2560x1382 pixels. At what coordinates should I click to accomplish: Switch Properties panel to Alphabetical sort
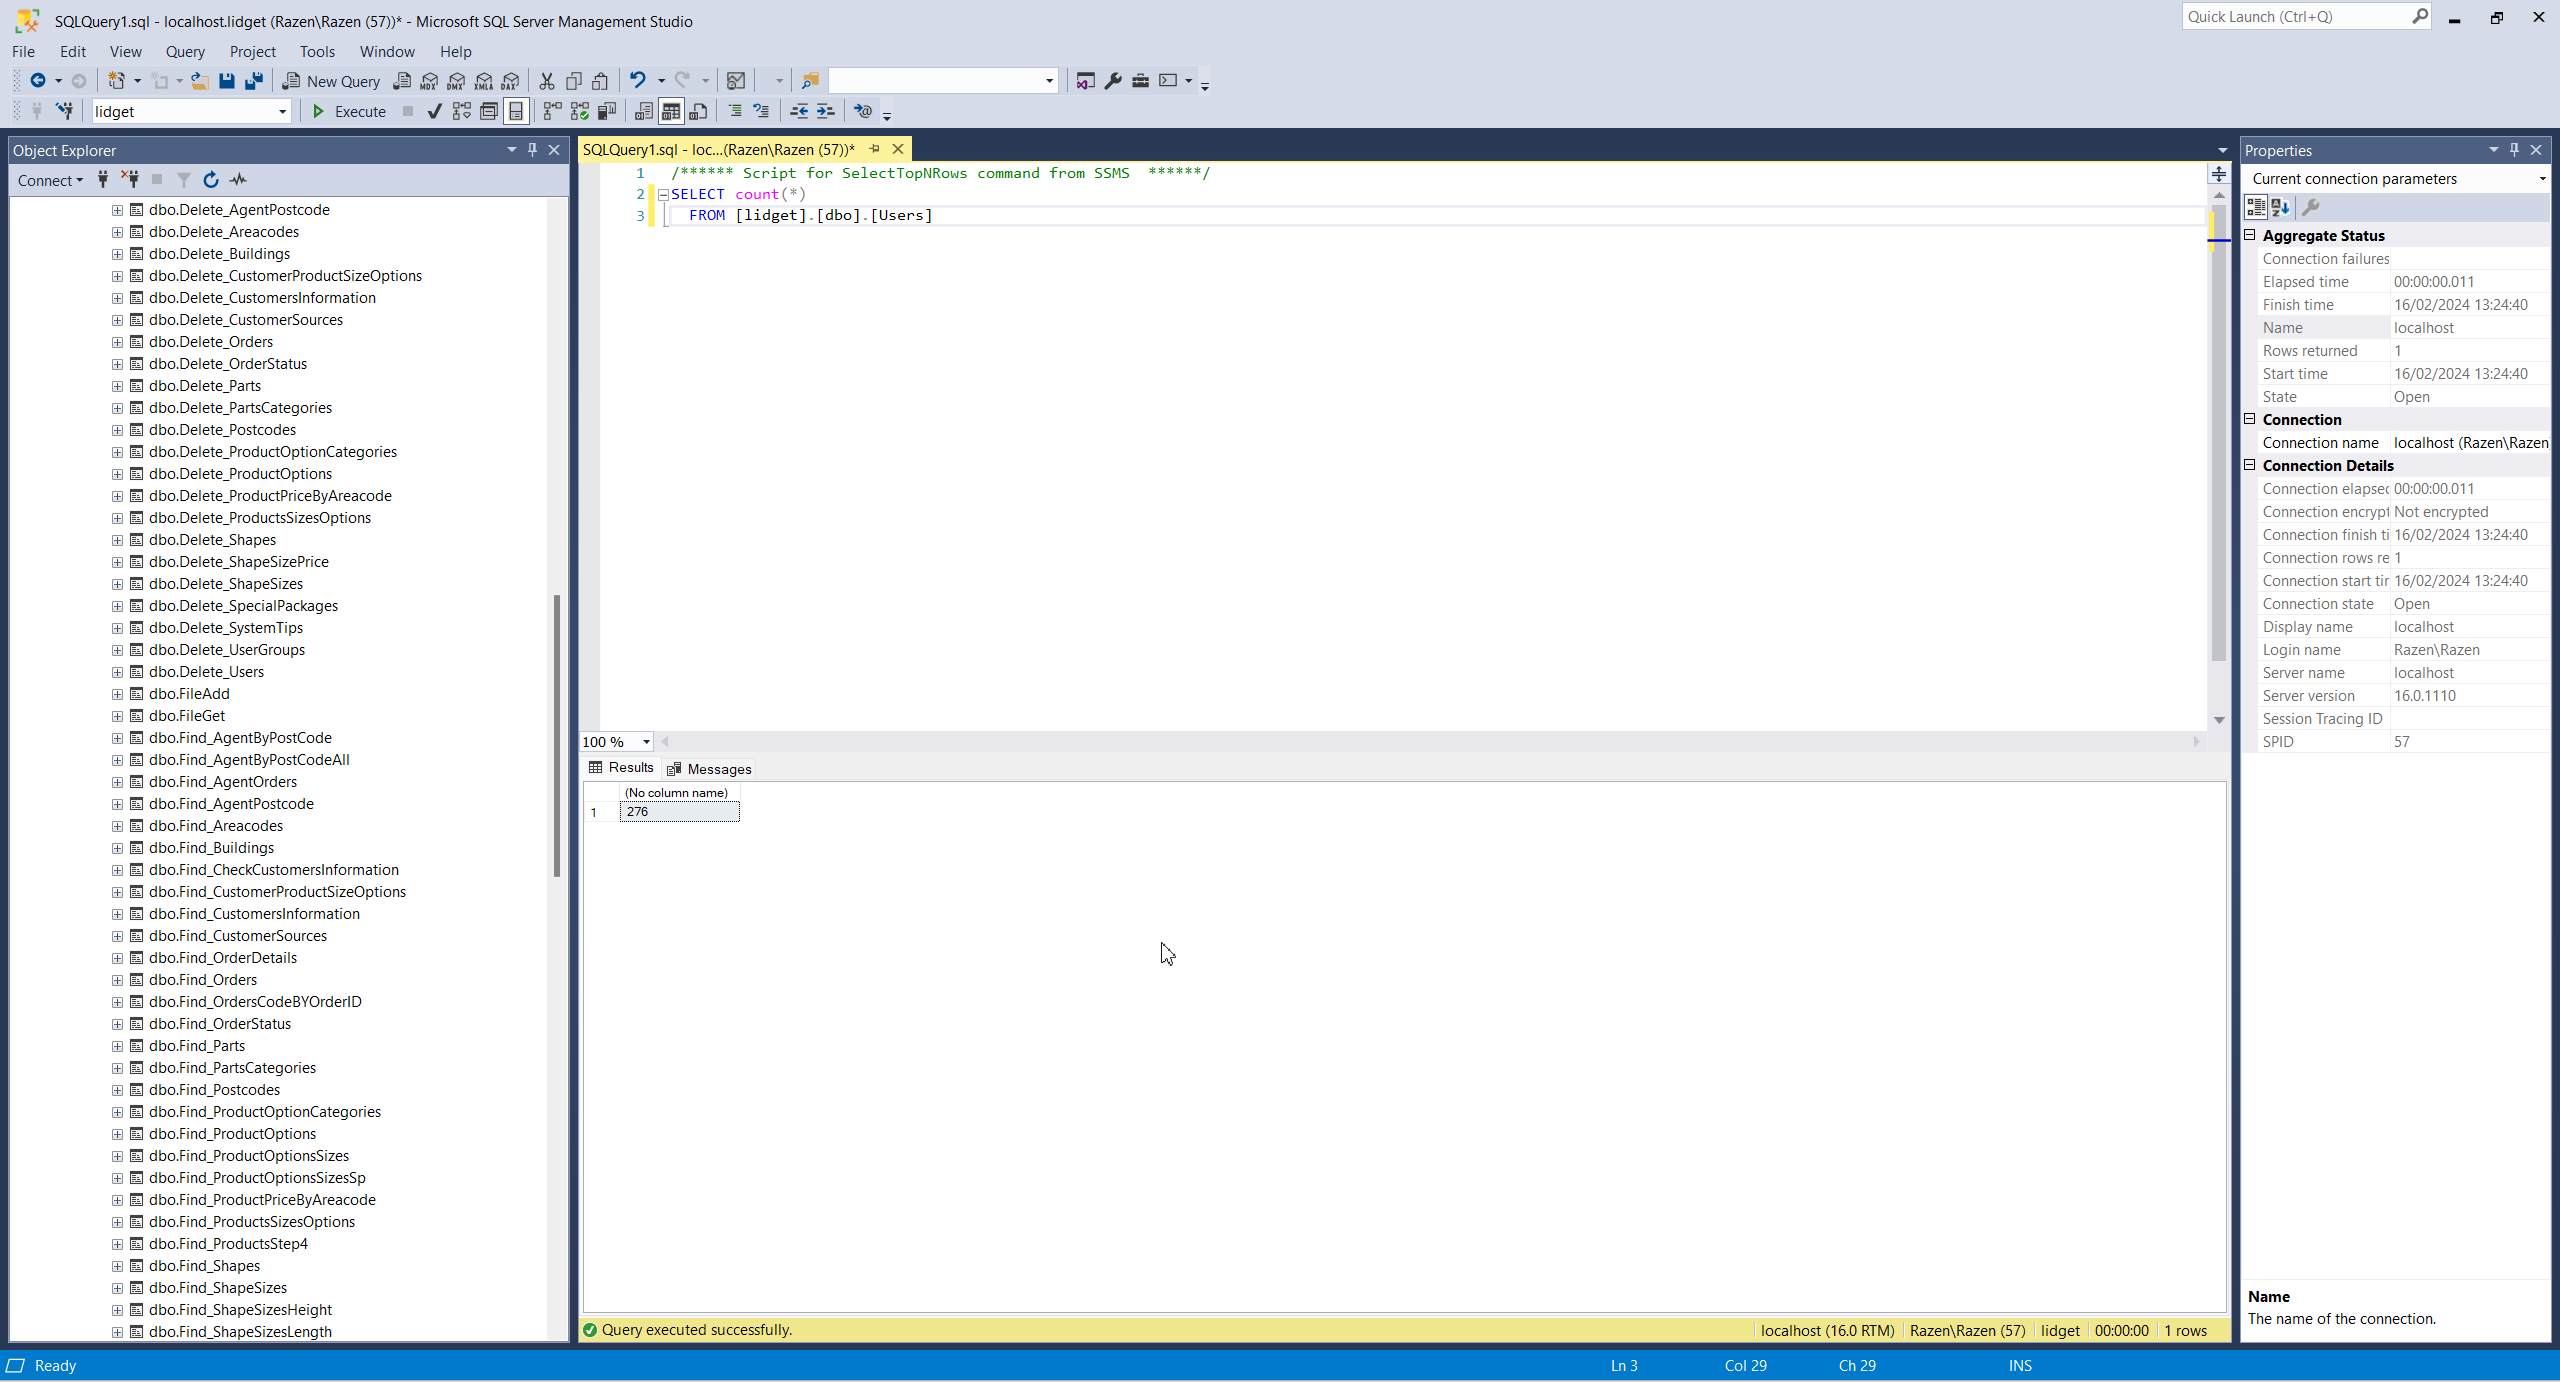tap(2280, 207)
